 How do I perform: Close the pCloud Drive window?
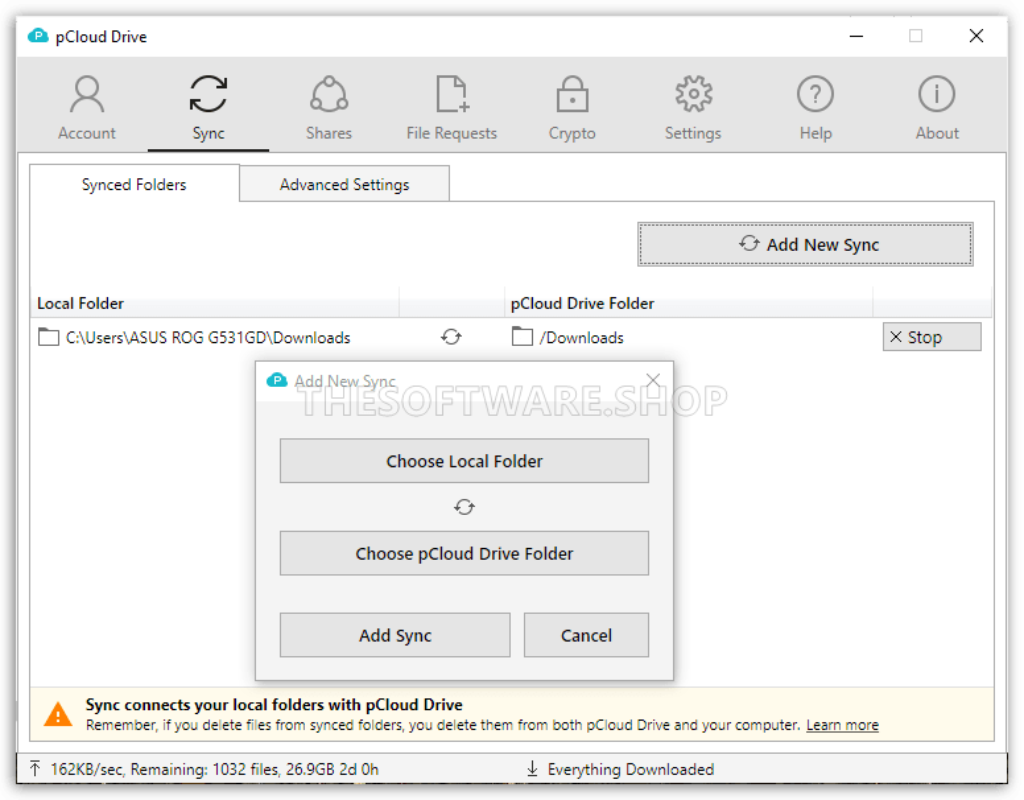[x=976, y=36]
